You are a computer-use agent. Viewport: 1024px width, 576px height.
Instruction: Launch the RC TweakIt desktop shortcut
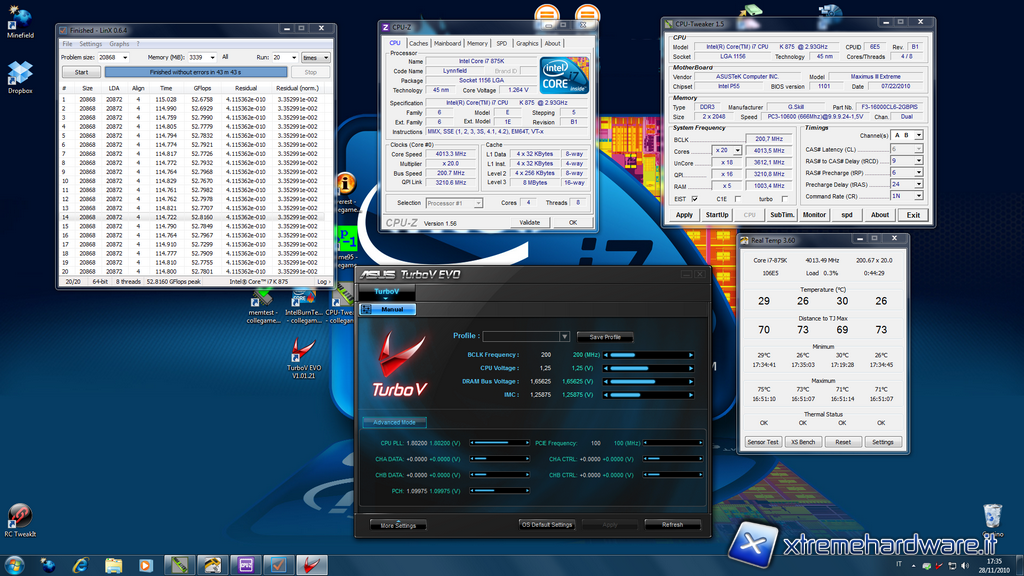(20, 515)
